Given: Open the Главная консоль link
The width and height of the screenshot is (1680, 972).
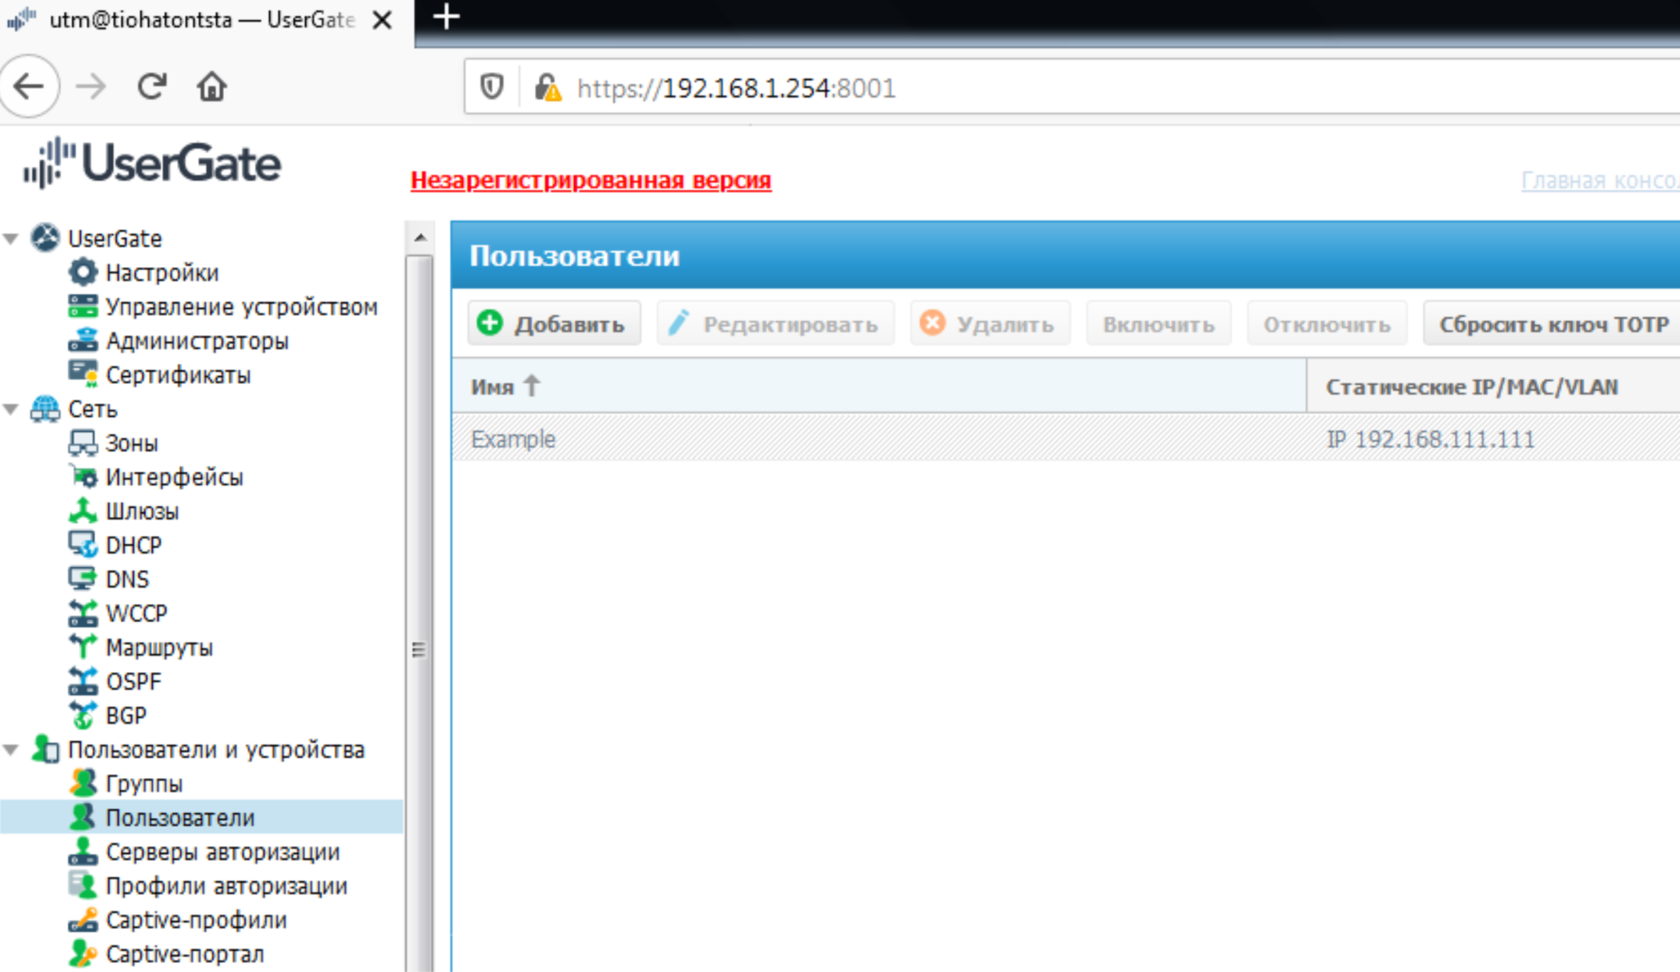Looking at the screenshot, I should (1600, 180).
